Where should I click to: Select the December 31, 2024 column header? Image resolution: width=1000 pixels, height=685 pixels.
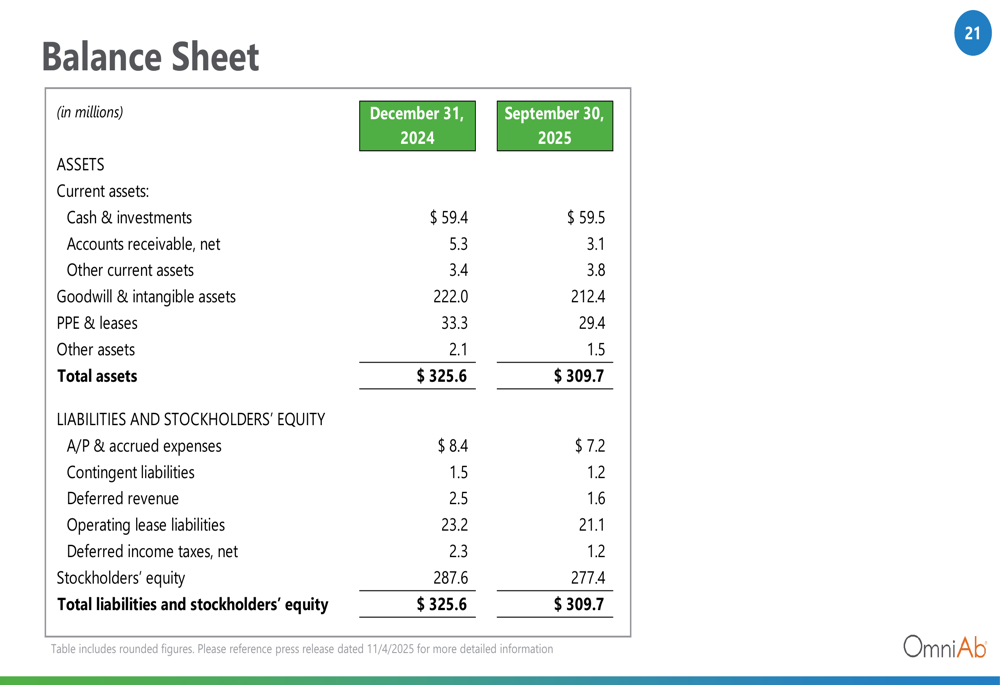(417, 126)
